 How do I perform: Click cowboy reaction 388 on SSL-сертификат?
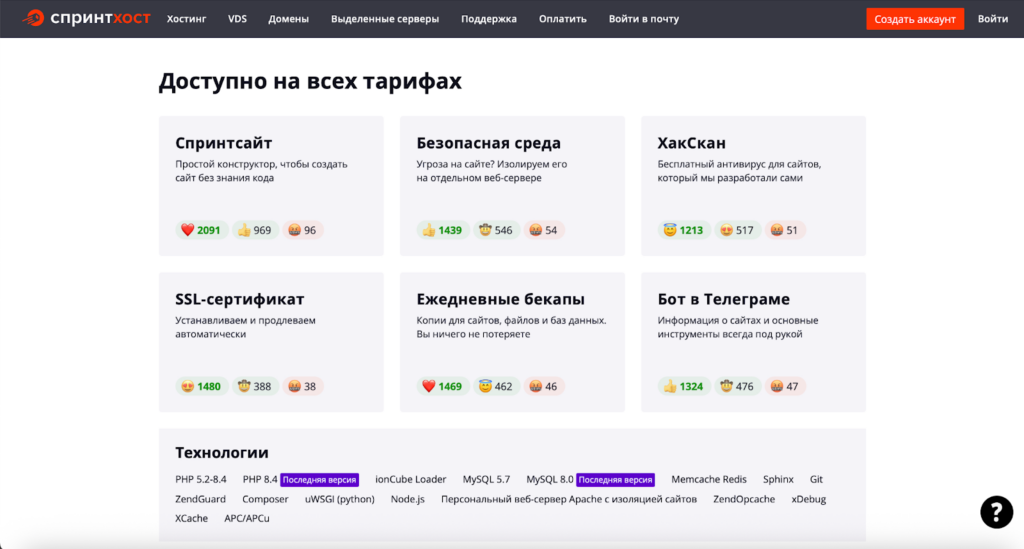click(255, 386)
